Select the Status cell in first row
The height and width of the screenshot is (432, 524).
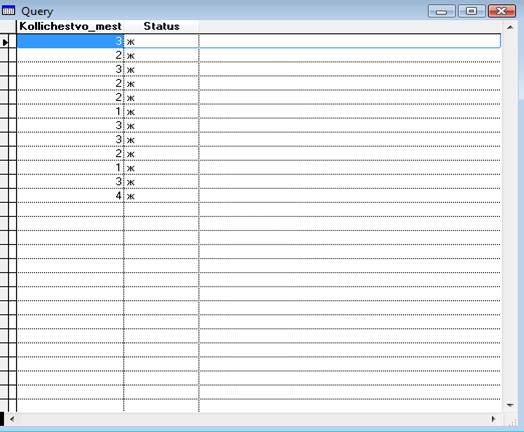coord(161,41)
